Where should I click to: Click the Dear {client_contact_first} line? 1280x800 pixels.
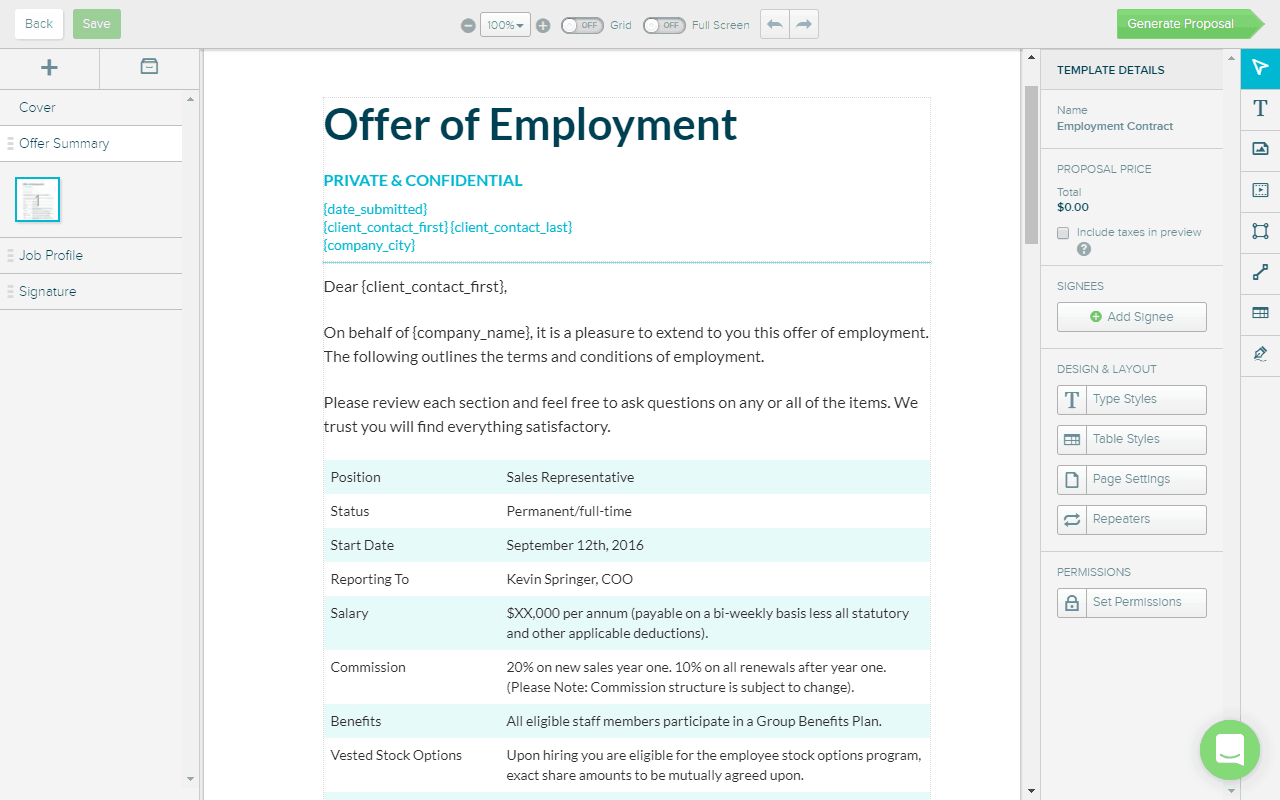coord(415,287)
